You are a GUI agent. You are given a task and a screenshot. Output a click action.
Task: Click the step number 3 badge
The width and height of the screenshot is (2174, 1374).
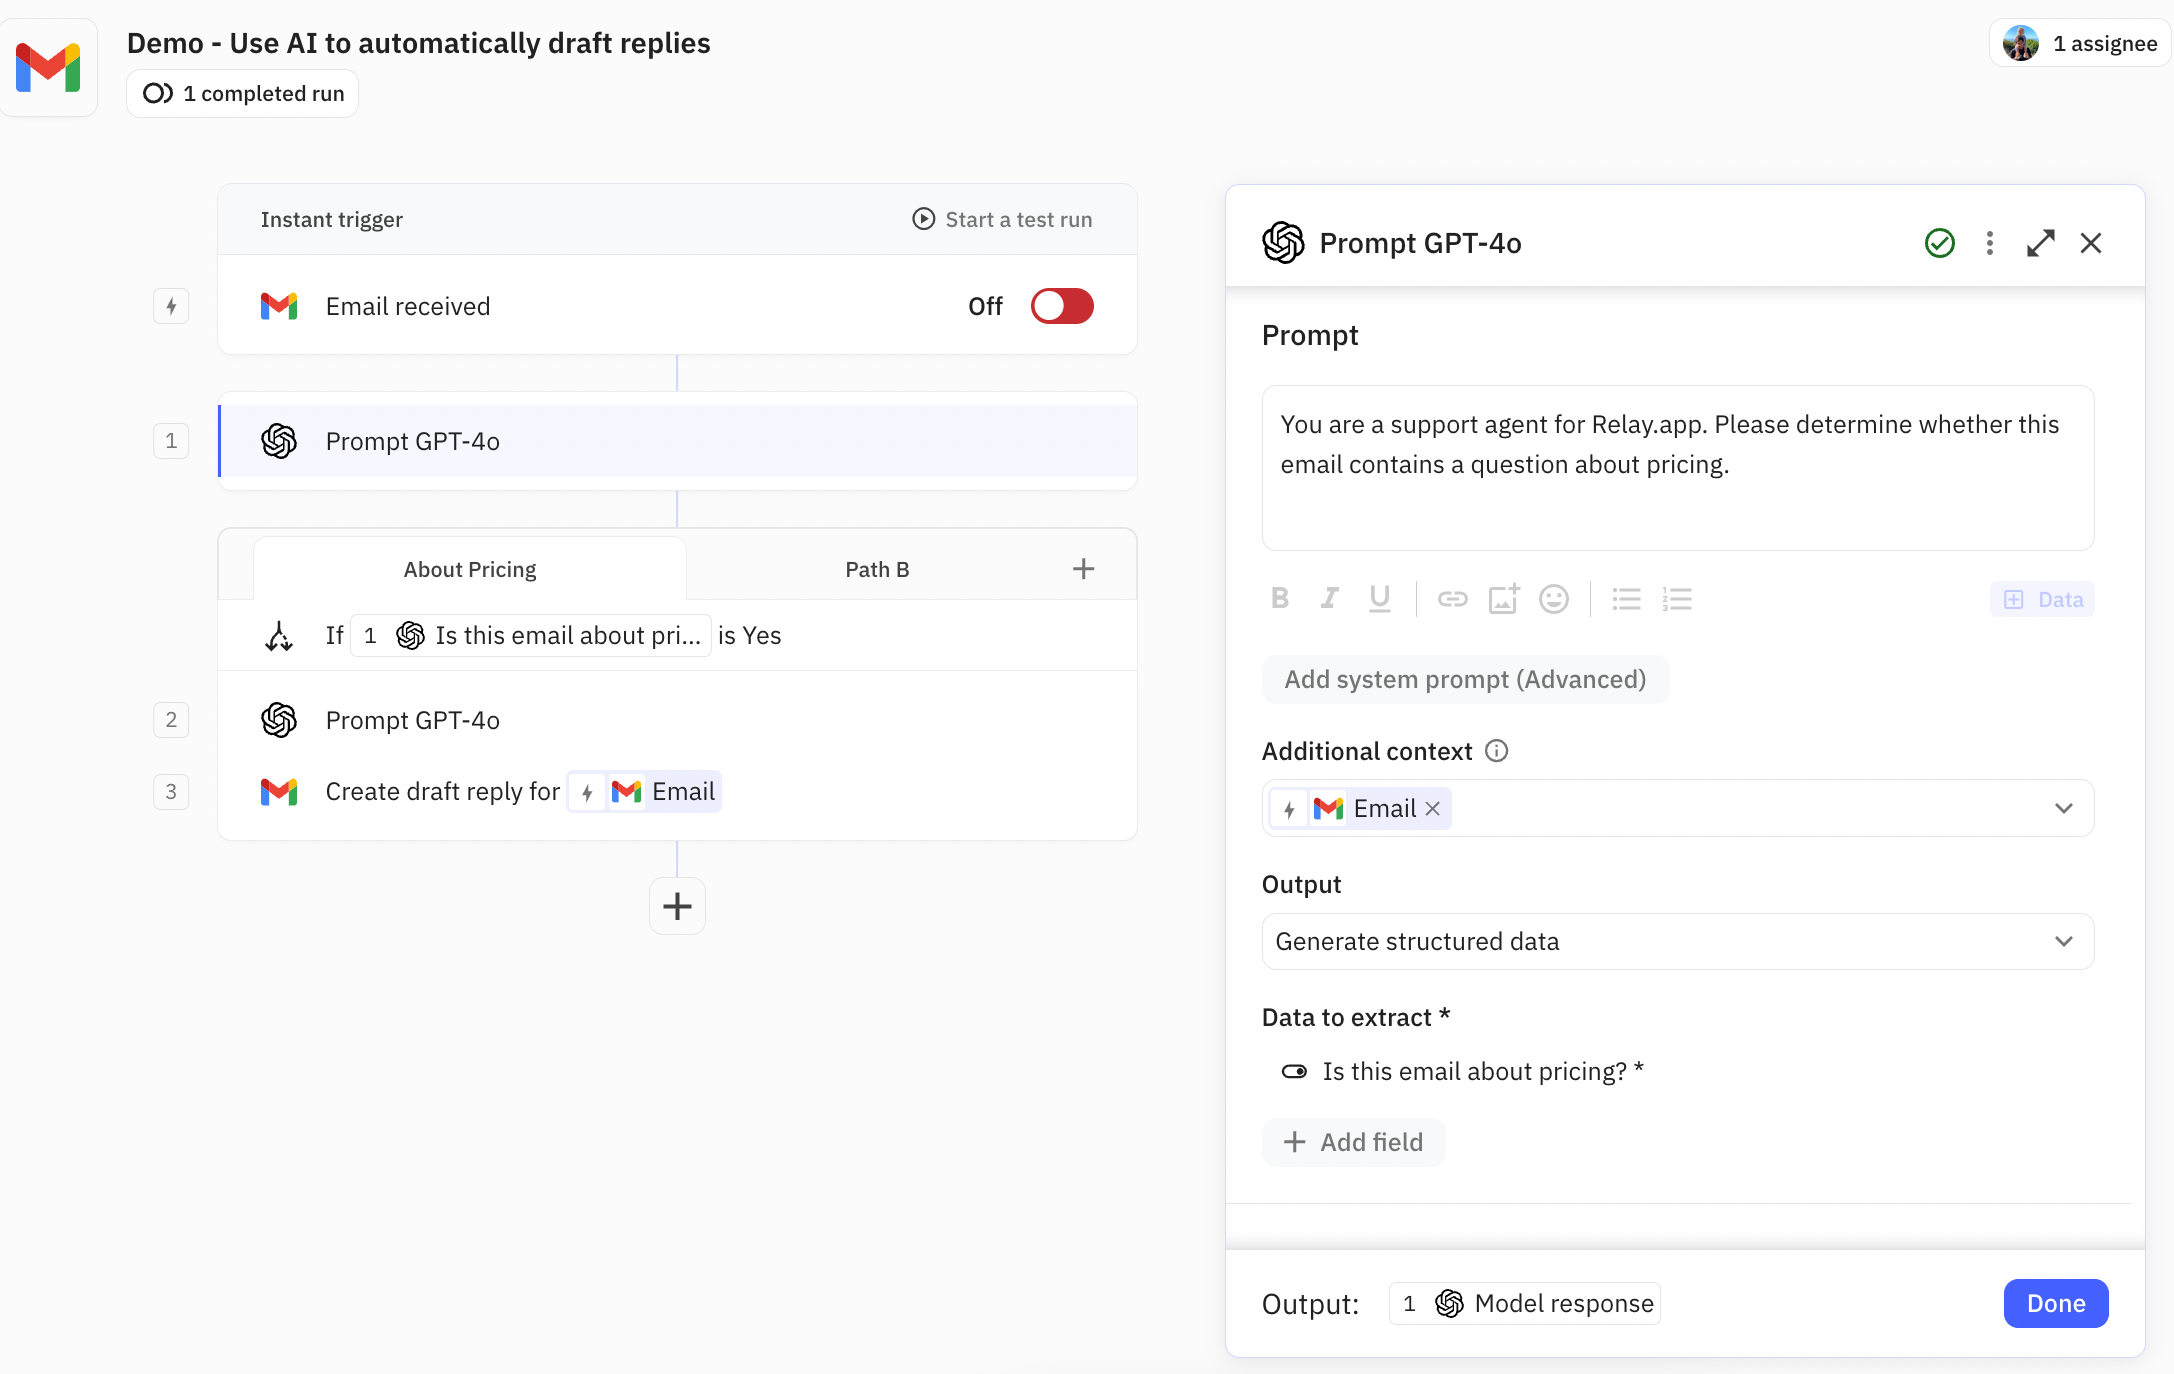click(171, 792)
